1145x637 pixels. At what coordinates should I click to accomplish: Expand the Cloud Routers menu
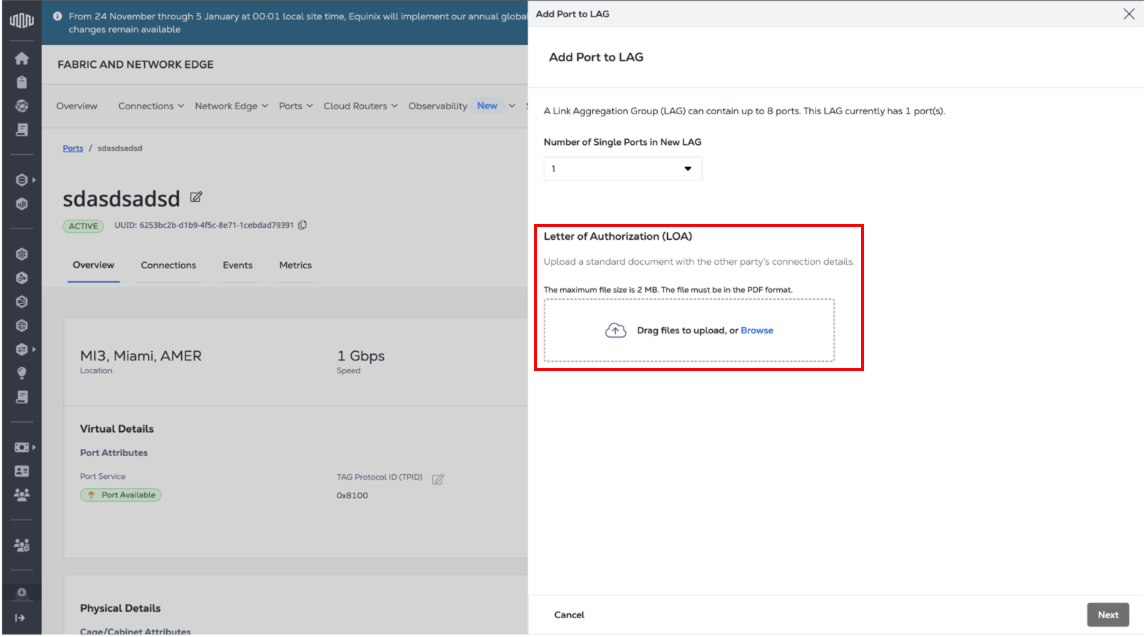tap(360, 106)
